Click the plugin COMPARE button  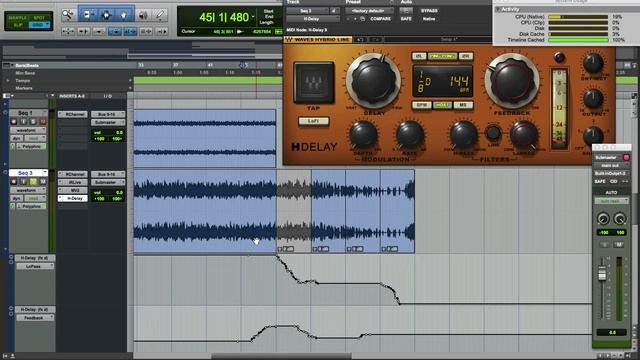pyautogui.click(x=380, y=19)
